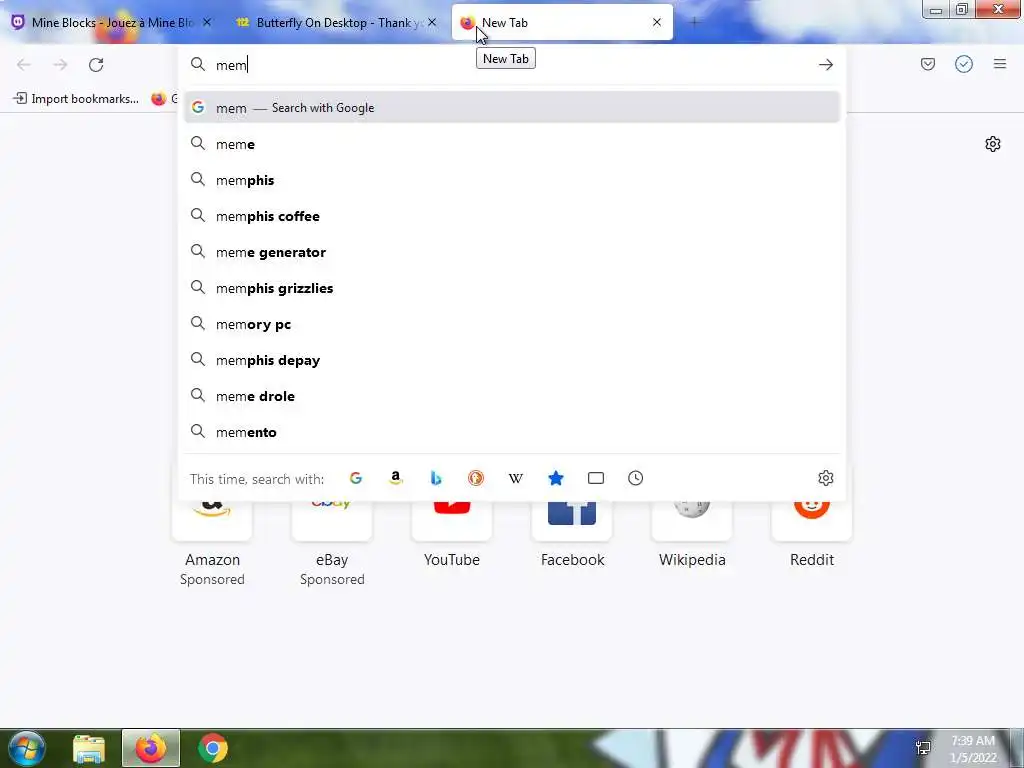Click the forward navigation arrow

[x=60, y=65]
